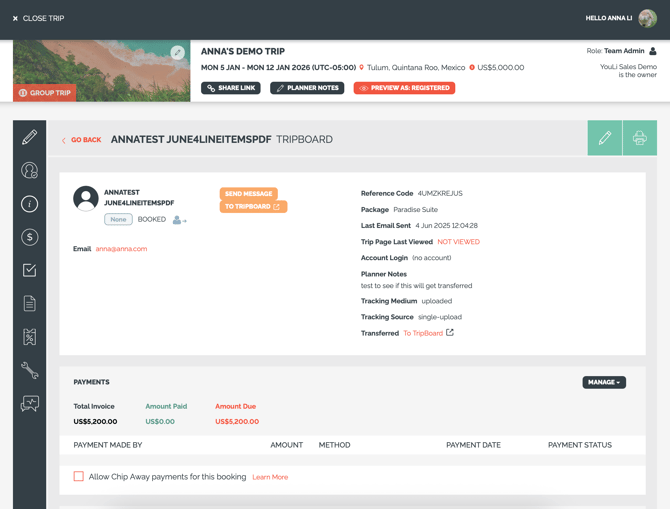This screenshot has height=509, width=670.
Task: Open the Learn More link
Action: tap(270, 477)
